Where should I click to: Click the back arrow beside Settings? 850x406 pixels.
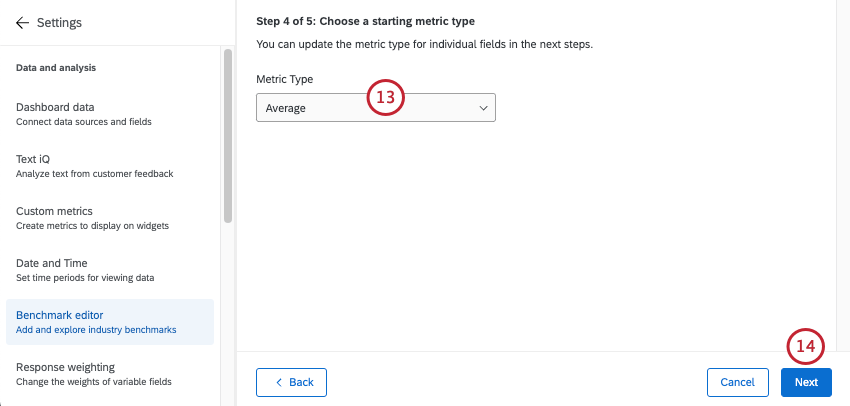coord(22,23)
